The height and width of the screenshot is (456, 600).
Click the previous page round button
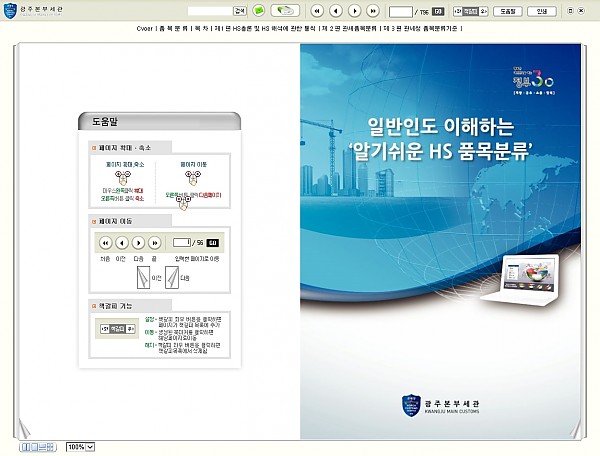click(x=335, y=11)
